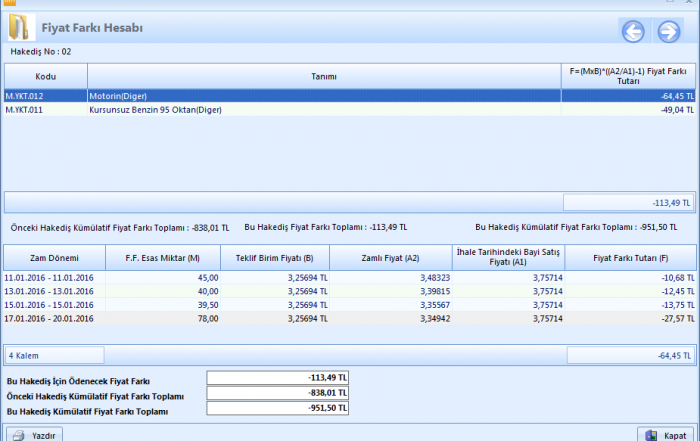The width and height of the screenshot is (700, 441).
Task: Click the Fiyat Farkı Tutarı formula header
Action: point(628,76)
